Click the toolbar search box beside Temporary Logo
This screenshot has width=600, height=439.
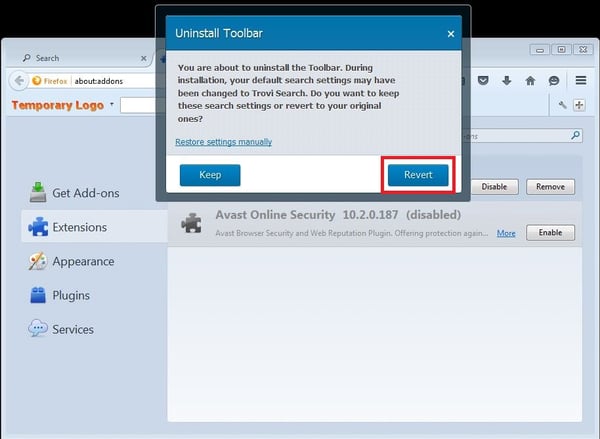[x=138, y=105]
